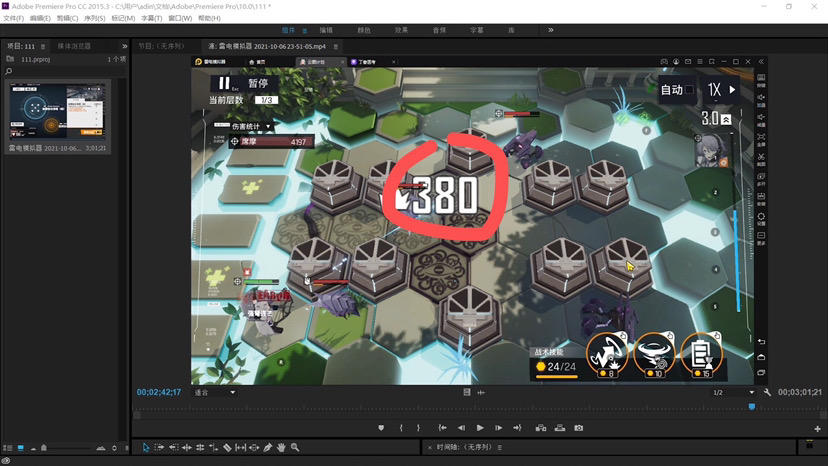Click Go to Out point button
828x466 pixels.
pyautogui.click(x=517, y=428)
